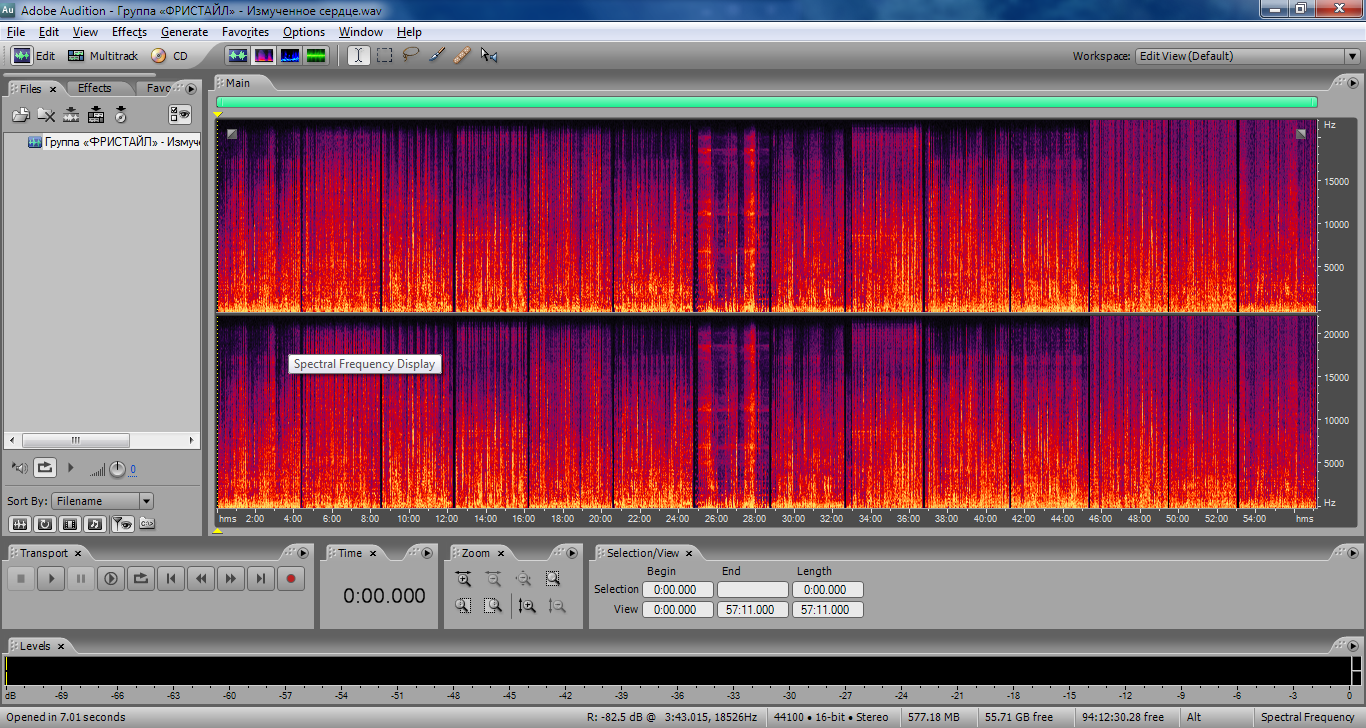The image size is (1366, 728).
Task: Open the Workspace dropdown
Action: point(1248,56)
